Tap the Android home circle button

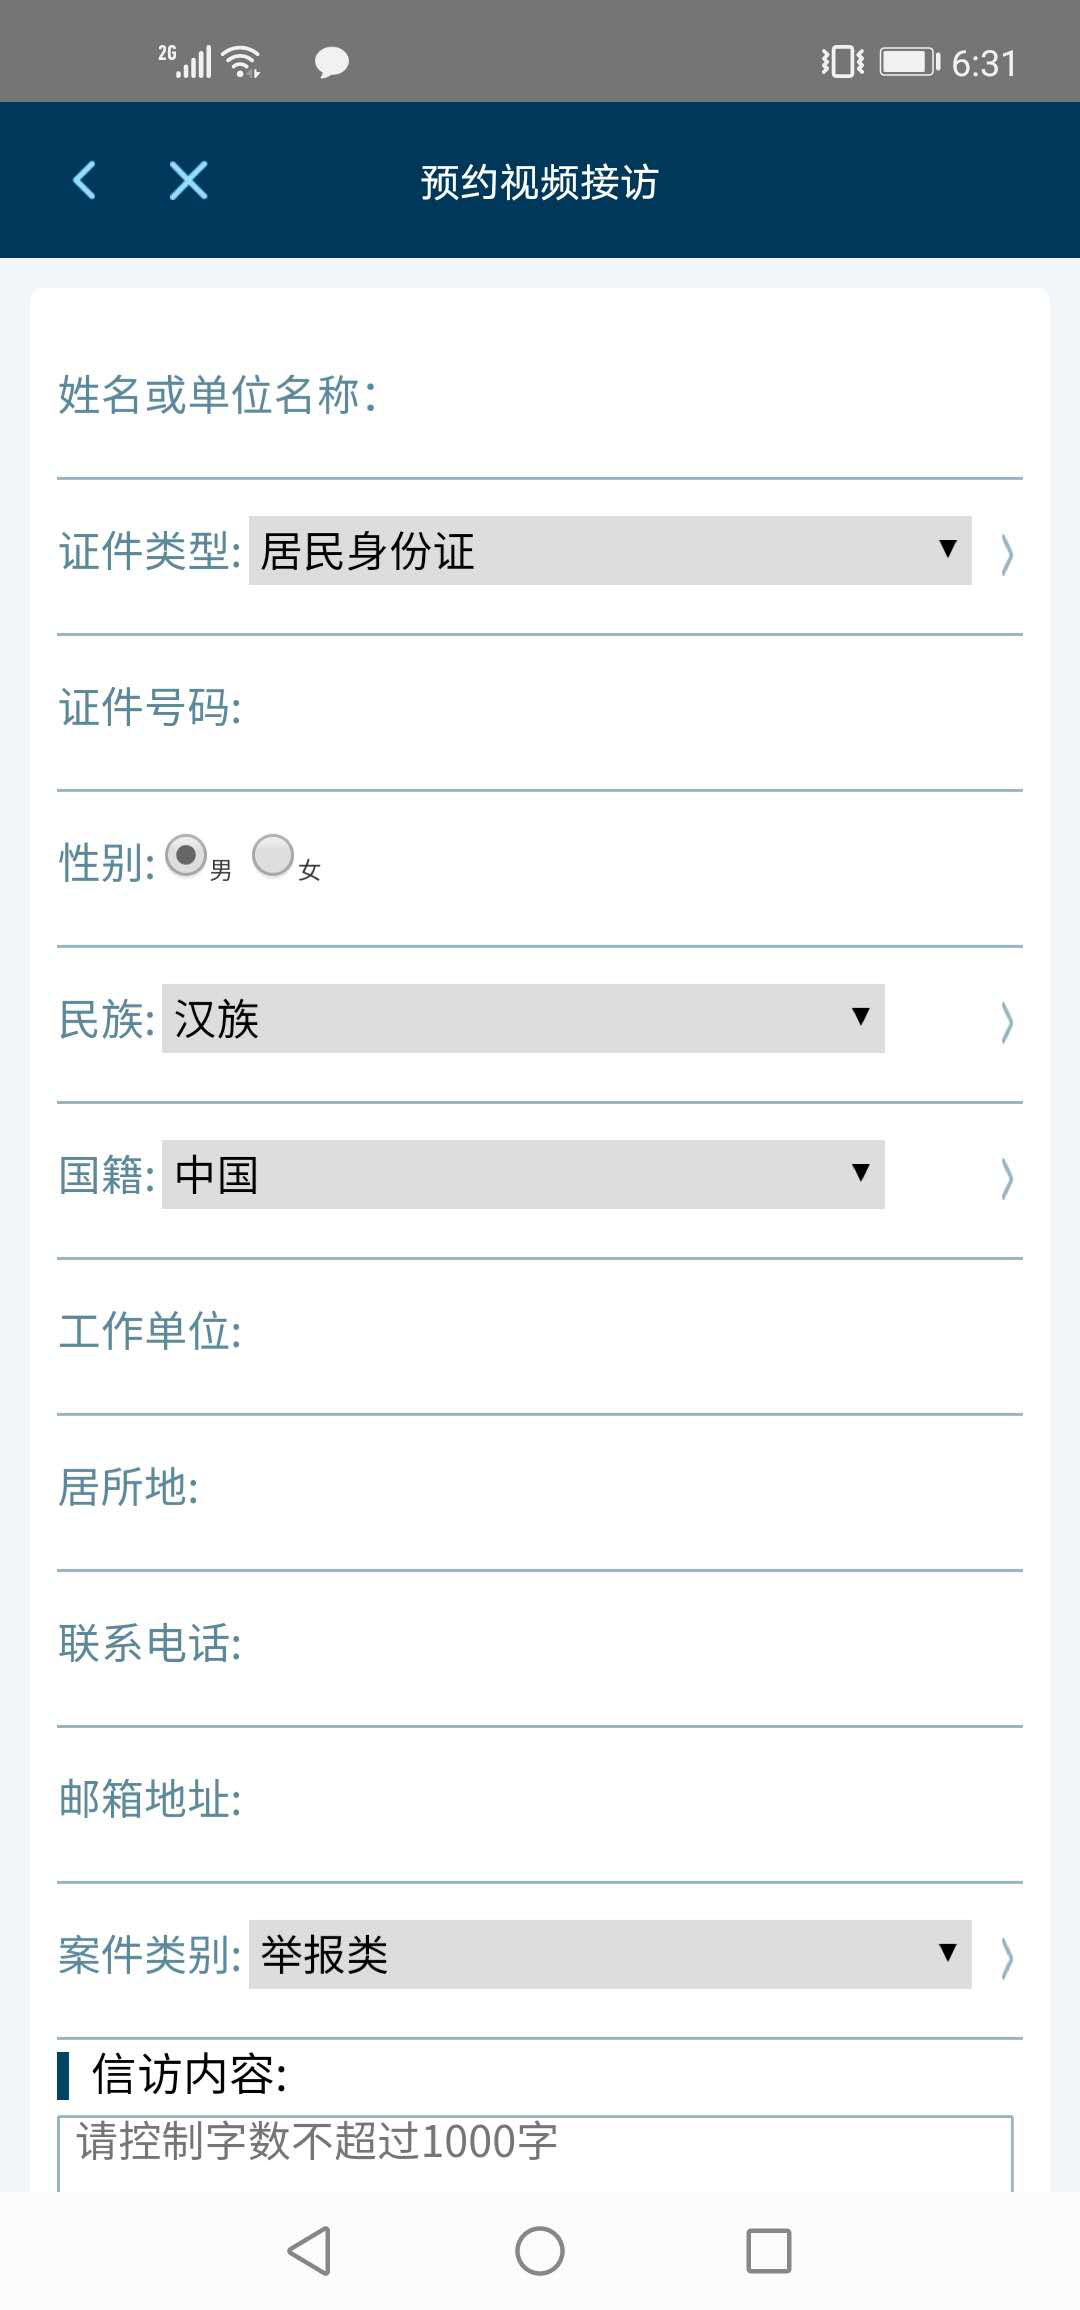[540, 2251]
